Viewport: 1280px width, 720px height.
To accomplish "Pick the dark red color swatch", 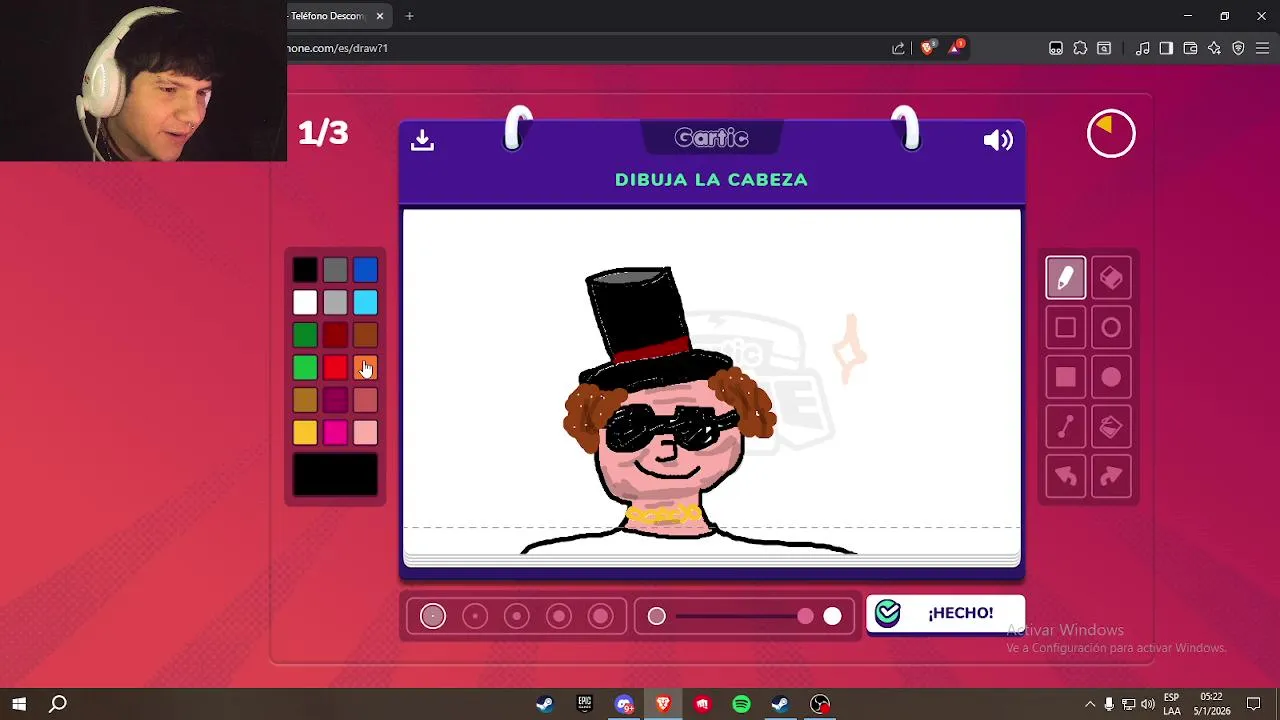I will [335, 335].
